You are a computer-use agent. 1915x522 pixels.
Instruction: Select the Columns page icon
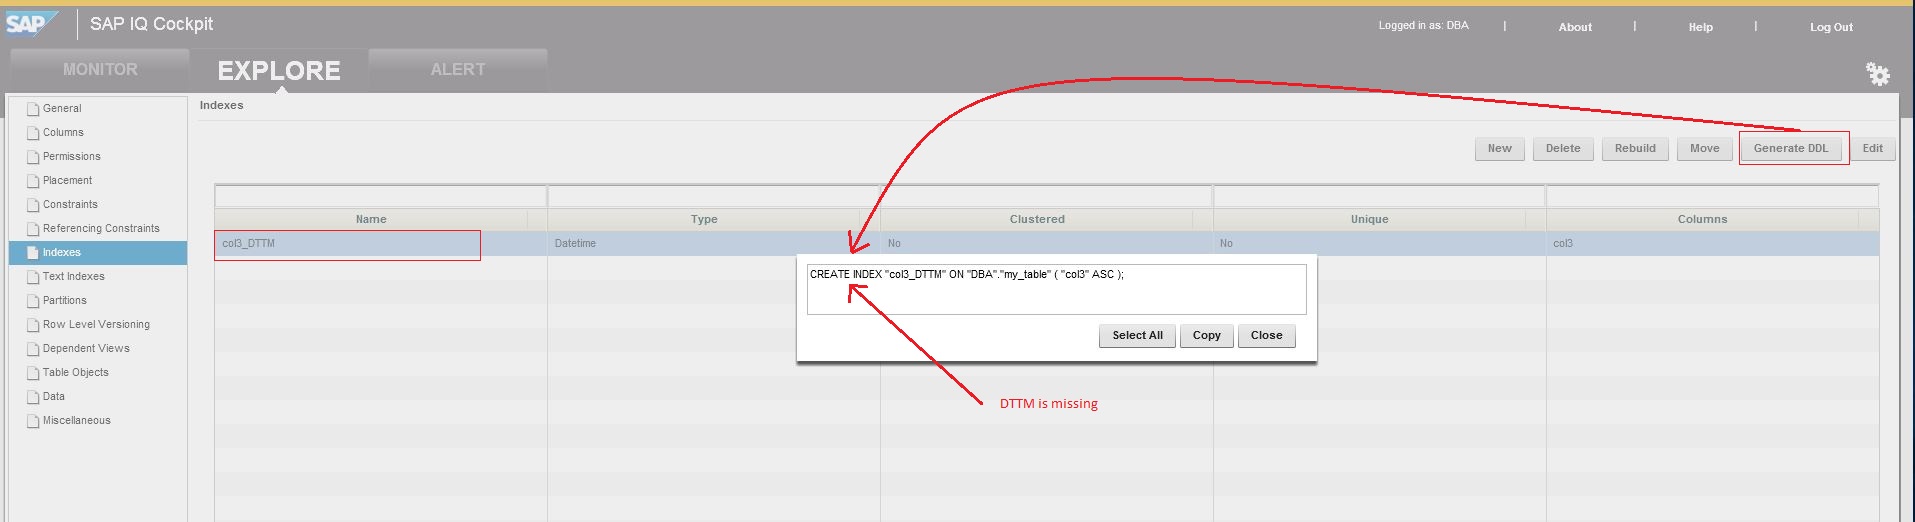click(x=33, y=133)
